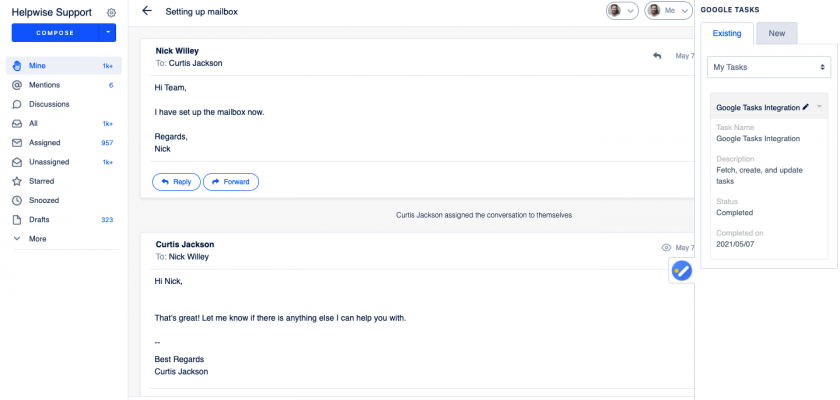
Task: Open the Helpwise settings gear icon
Action: (x=111, y=13)
